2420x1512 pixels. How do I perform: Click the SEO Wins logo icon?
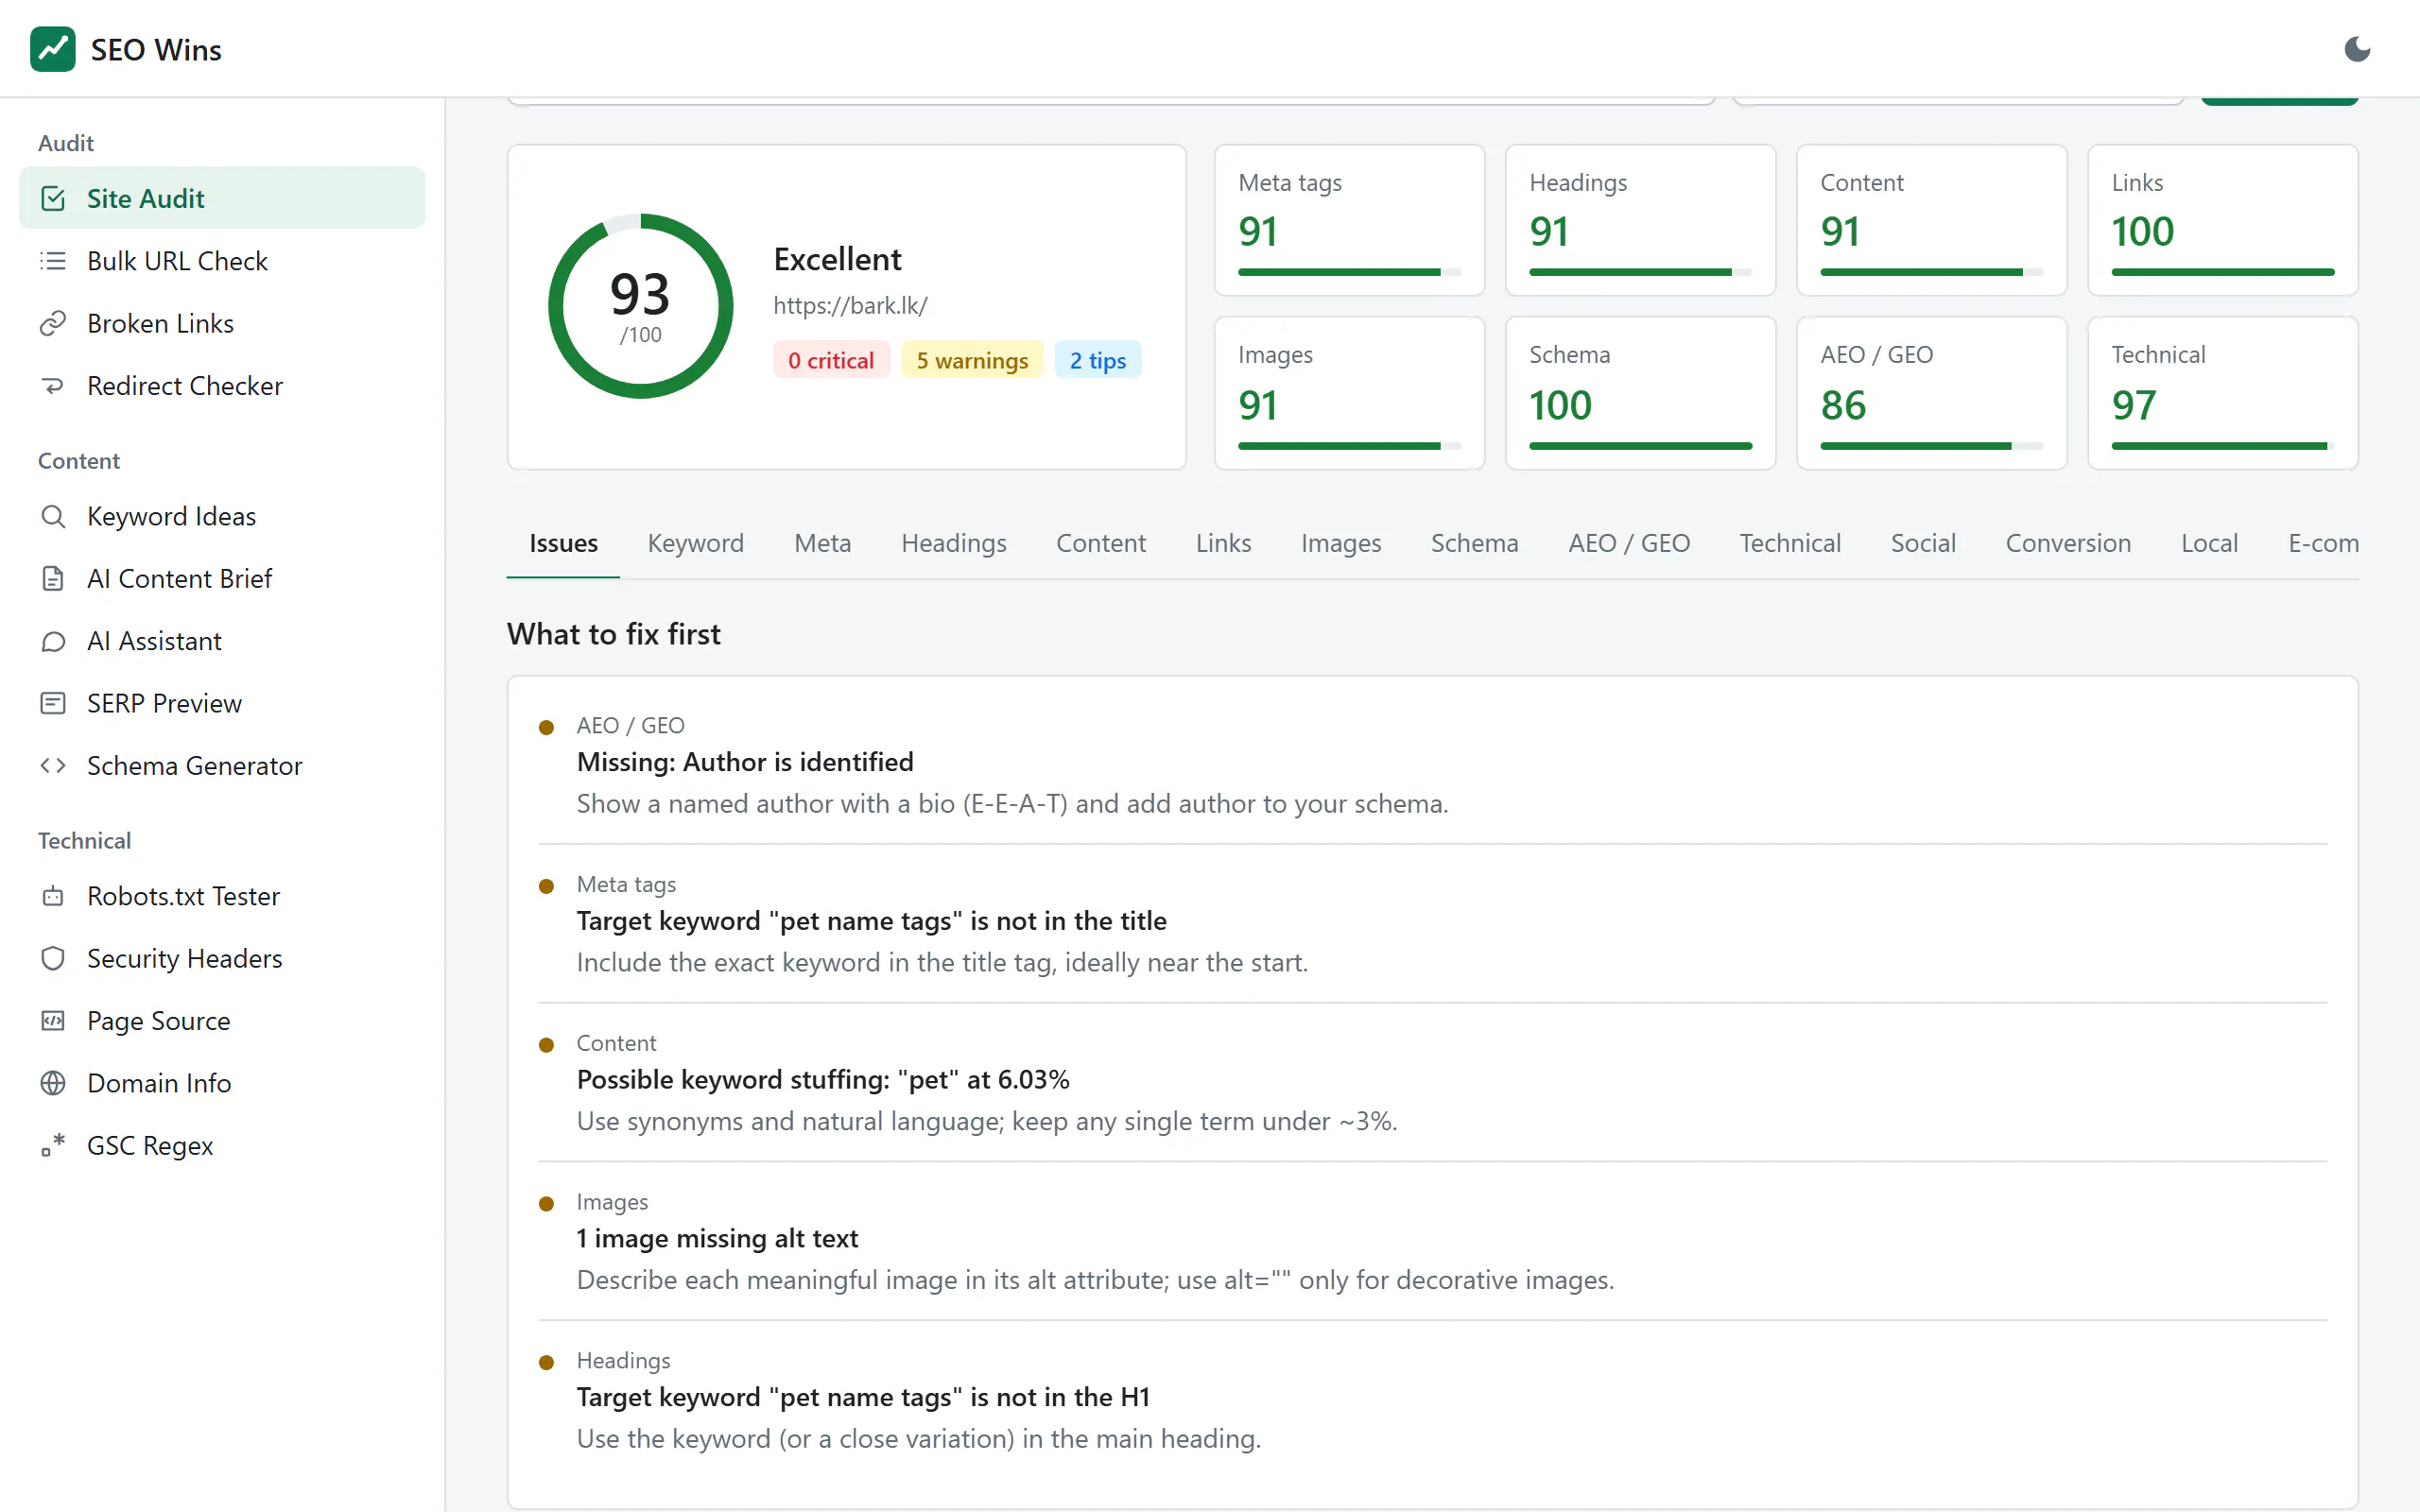[53, 49]
